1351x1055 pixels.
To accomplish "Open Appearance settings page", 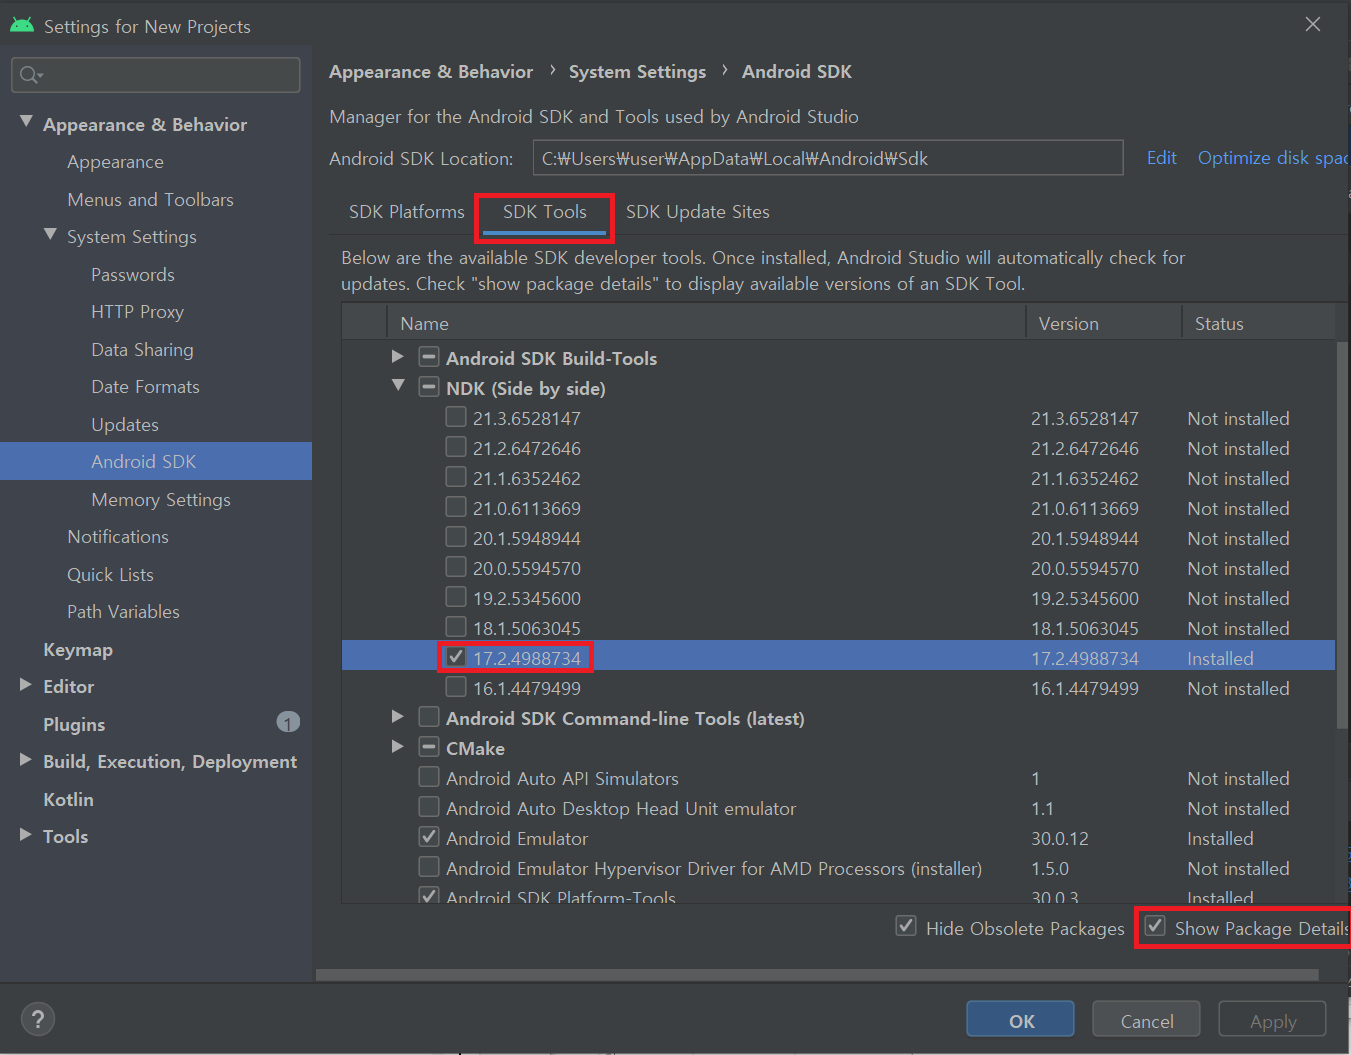I will [x=115, y=162].
